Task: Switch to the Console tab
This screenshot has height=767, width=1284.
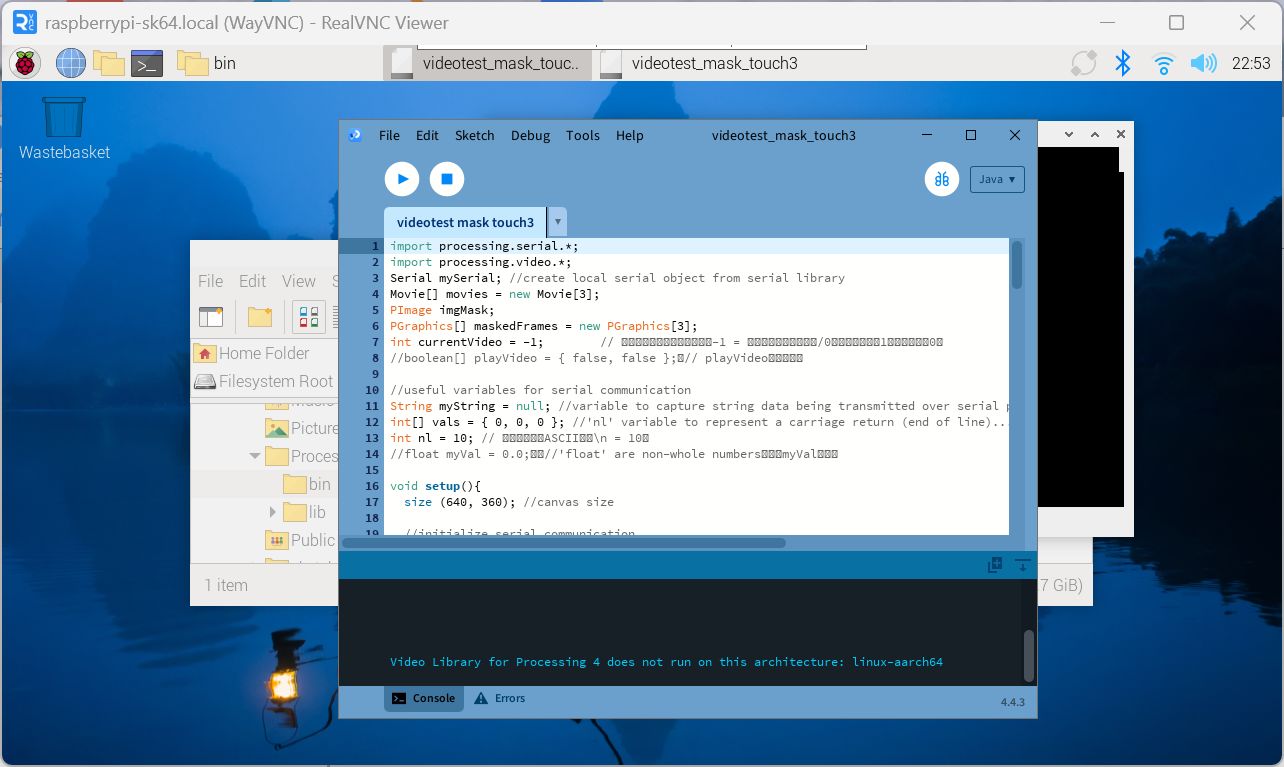Action: tap(424, 698)
